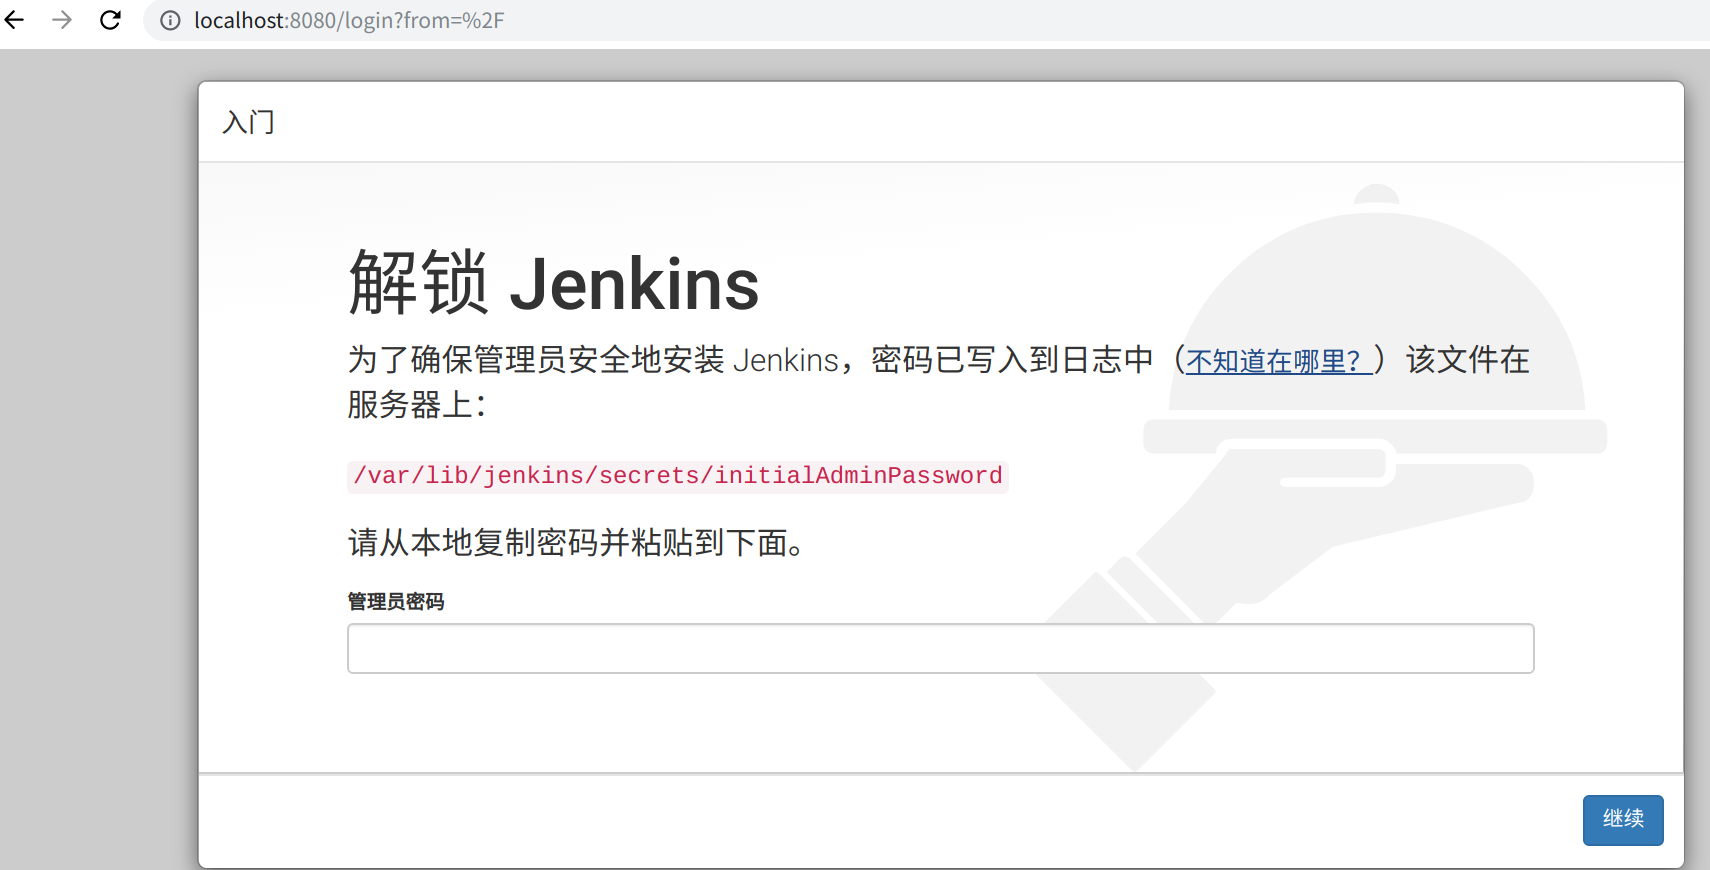Click the '管理员密码' field label

(x=396, y=601)
